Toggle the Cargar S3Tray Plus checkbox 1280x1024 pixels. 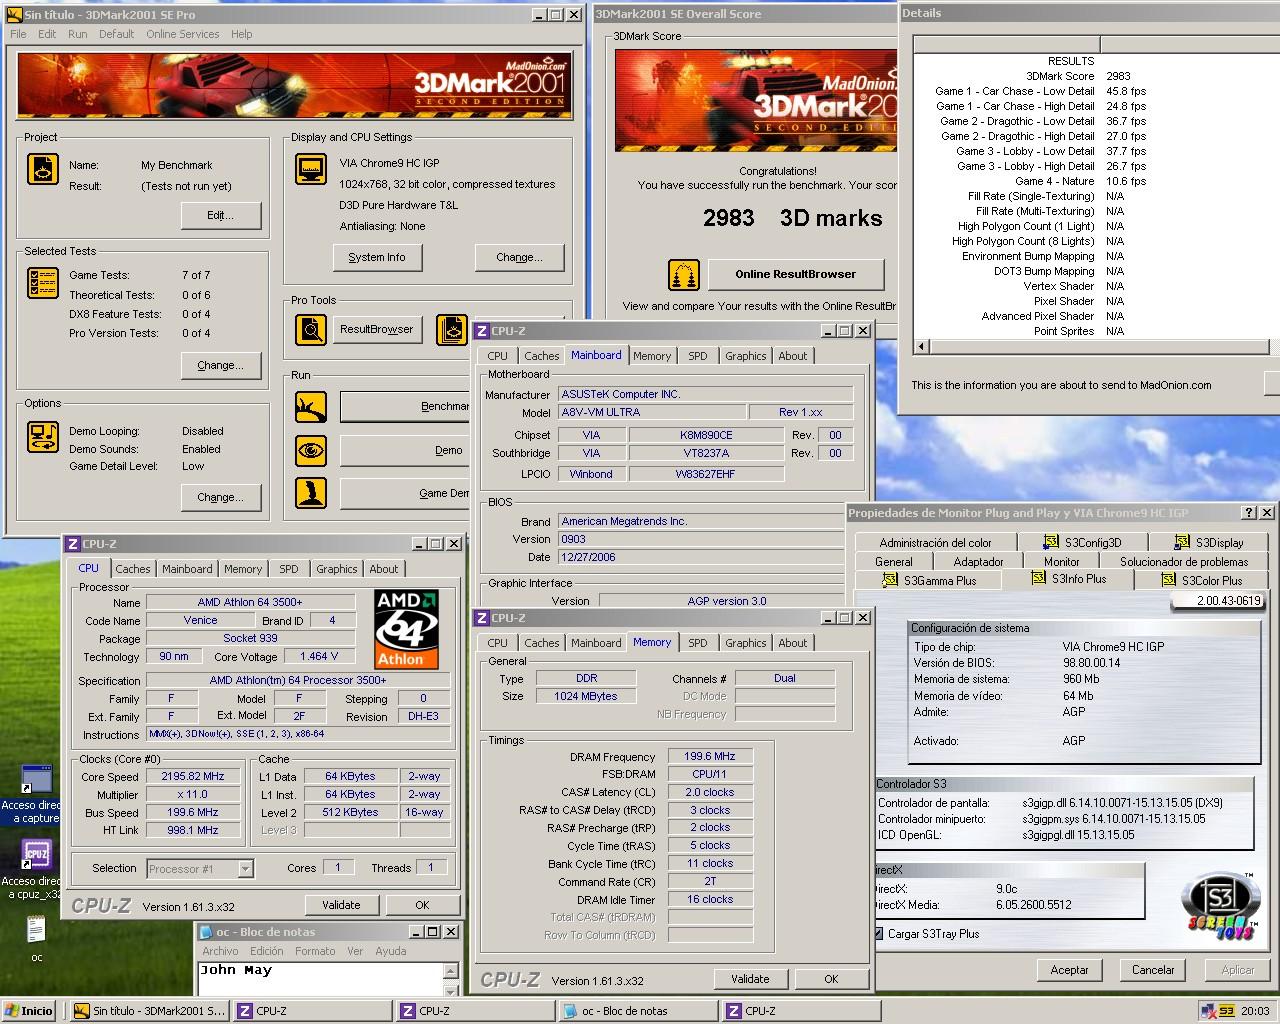coord(879,934)
